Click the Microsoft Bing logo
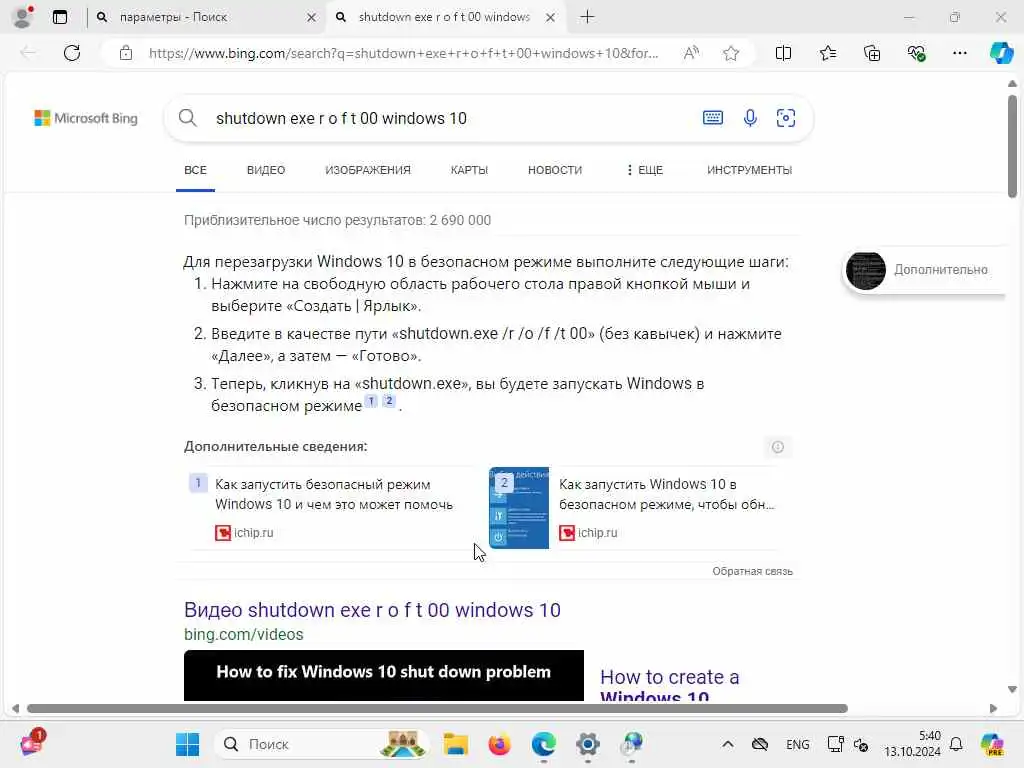 pos(86,118)
